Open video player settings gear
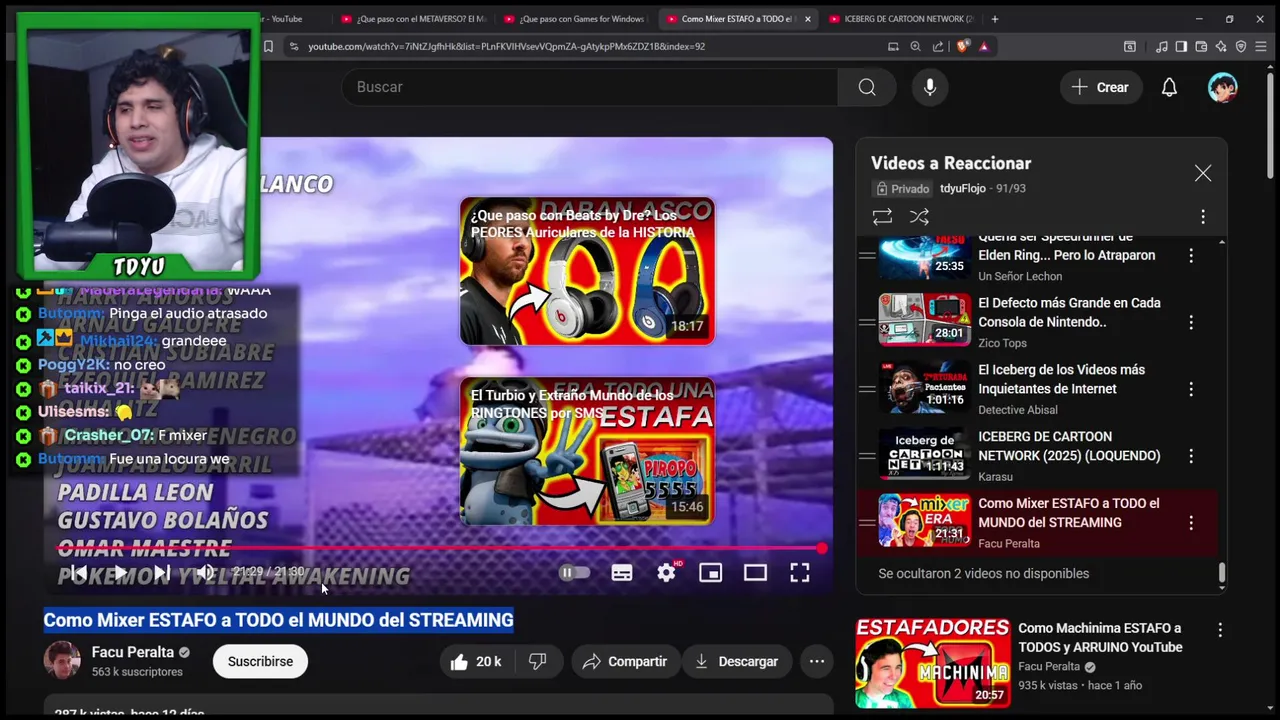This screenshot has width=1280, height=720. pyautogui.click(x=666, y=573)
